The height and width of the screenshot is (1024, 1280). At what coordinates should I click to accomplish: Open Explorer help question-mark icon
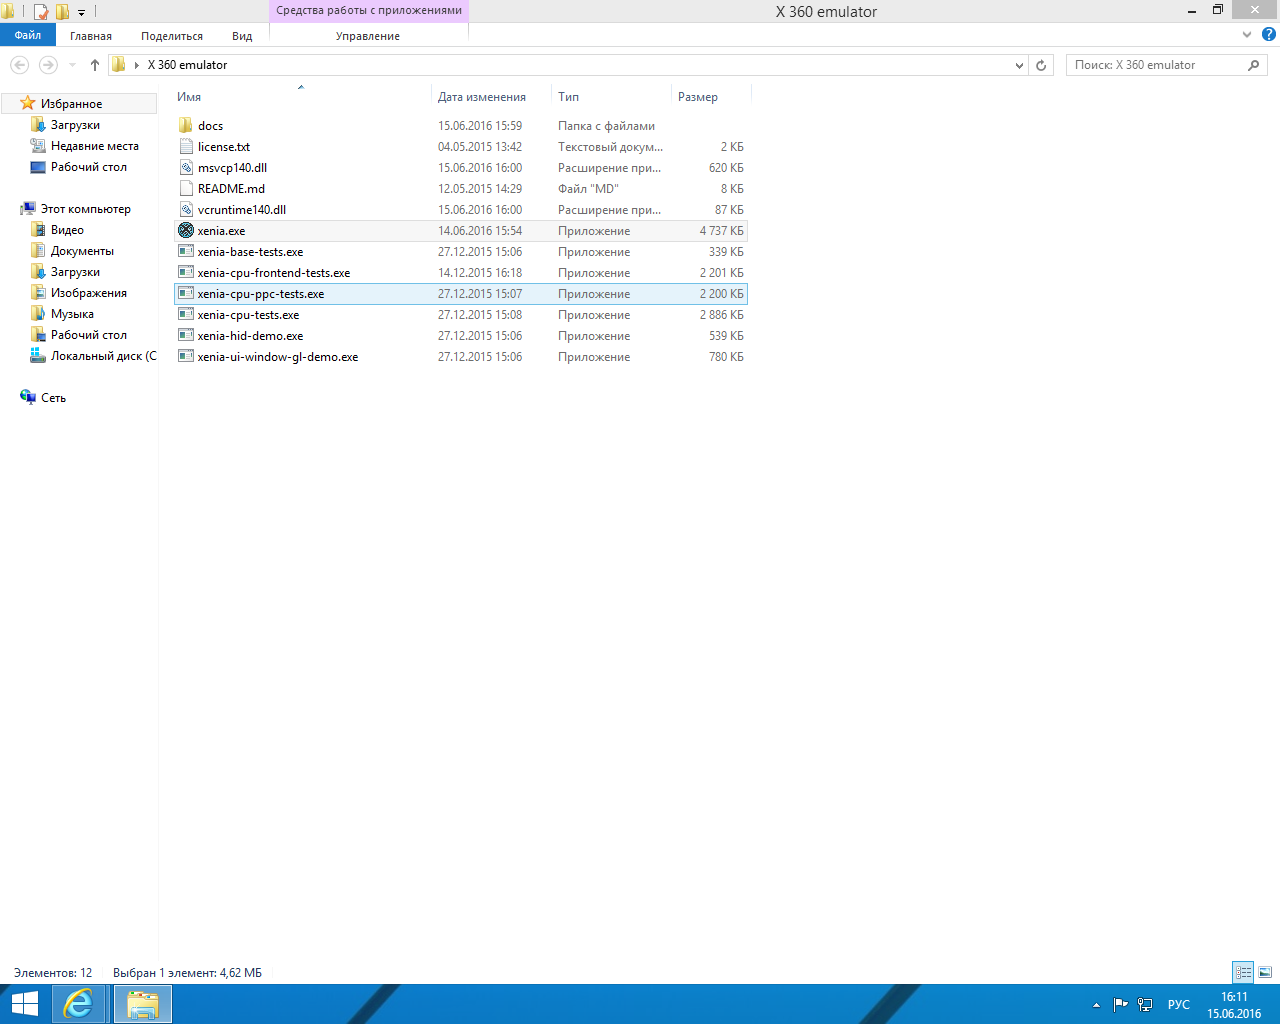(1269, 34)
